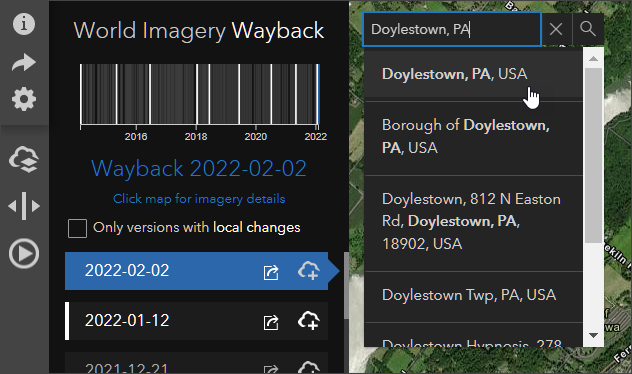632x374 pixels.
Task: Clear the search box with the X
Action: [x=556, y=29]
